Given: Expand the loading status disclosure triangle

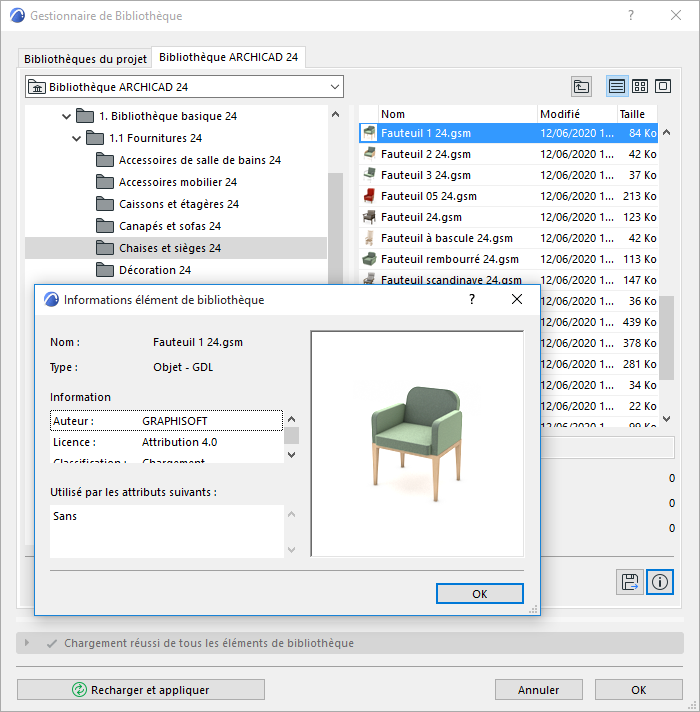Looking at the screenshot, I should [x=27, y=643].
